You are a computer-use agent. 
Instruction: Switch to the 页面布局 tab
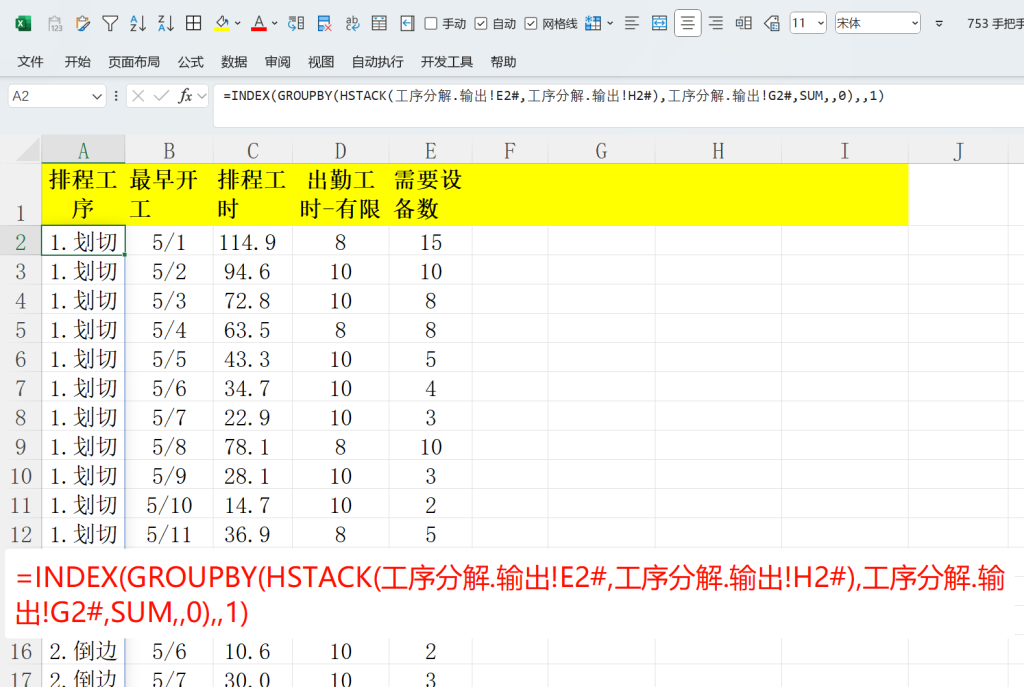[x=134, y=62]
